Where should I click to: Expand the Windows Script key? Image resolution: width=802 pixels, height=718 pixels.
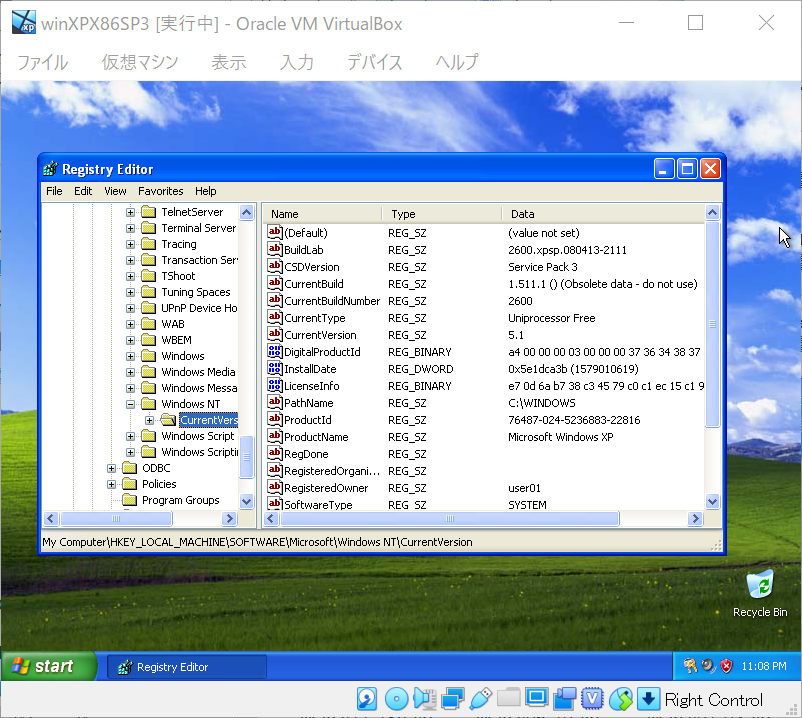tap(130, 436)
